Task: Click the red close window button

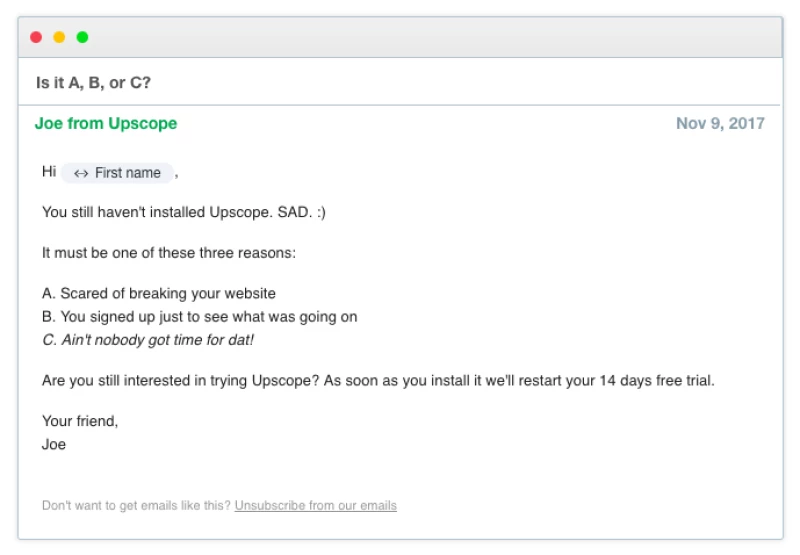Action: coord(36,37)
